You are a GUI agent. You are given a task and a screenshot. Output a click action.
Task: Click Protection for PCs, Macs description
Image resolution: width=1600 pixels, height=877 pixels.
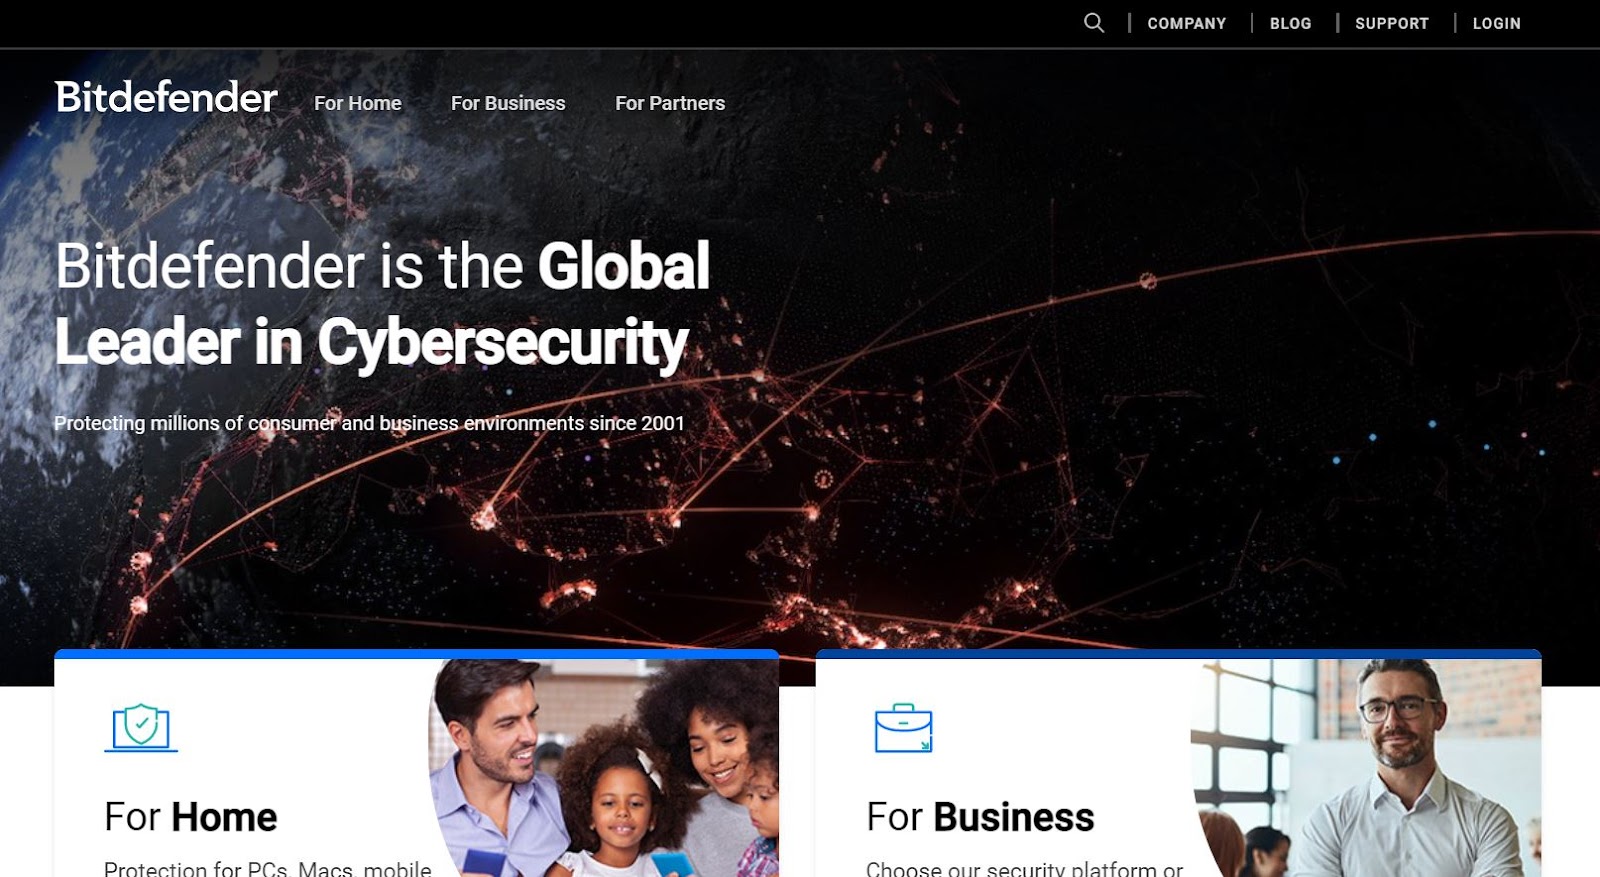[267, 868]
